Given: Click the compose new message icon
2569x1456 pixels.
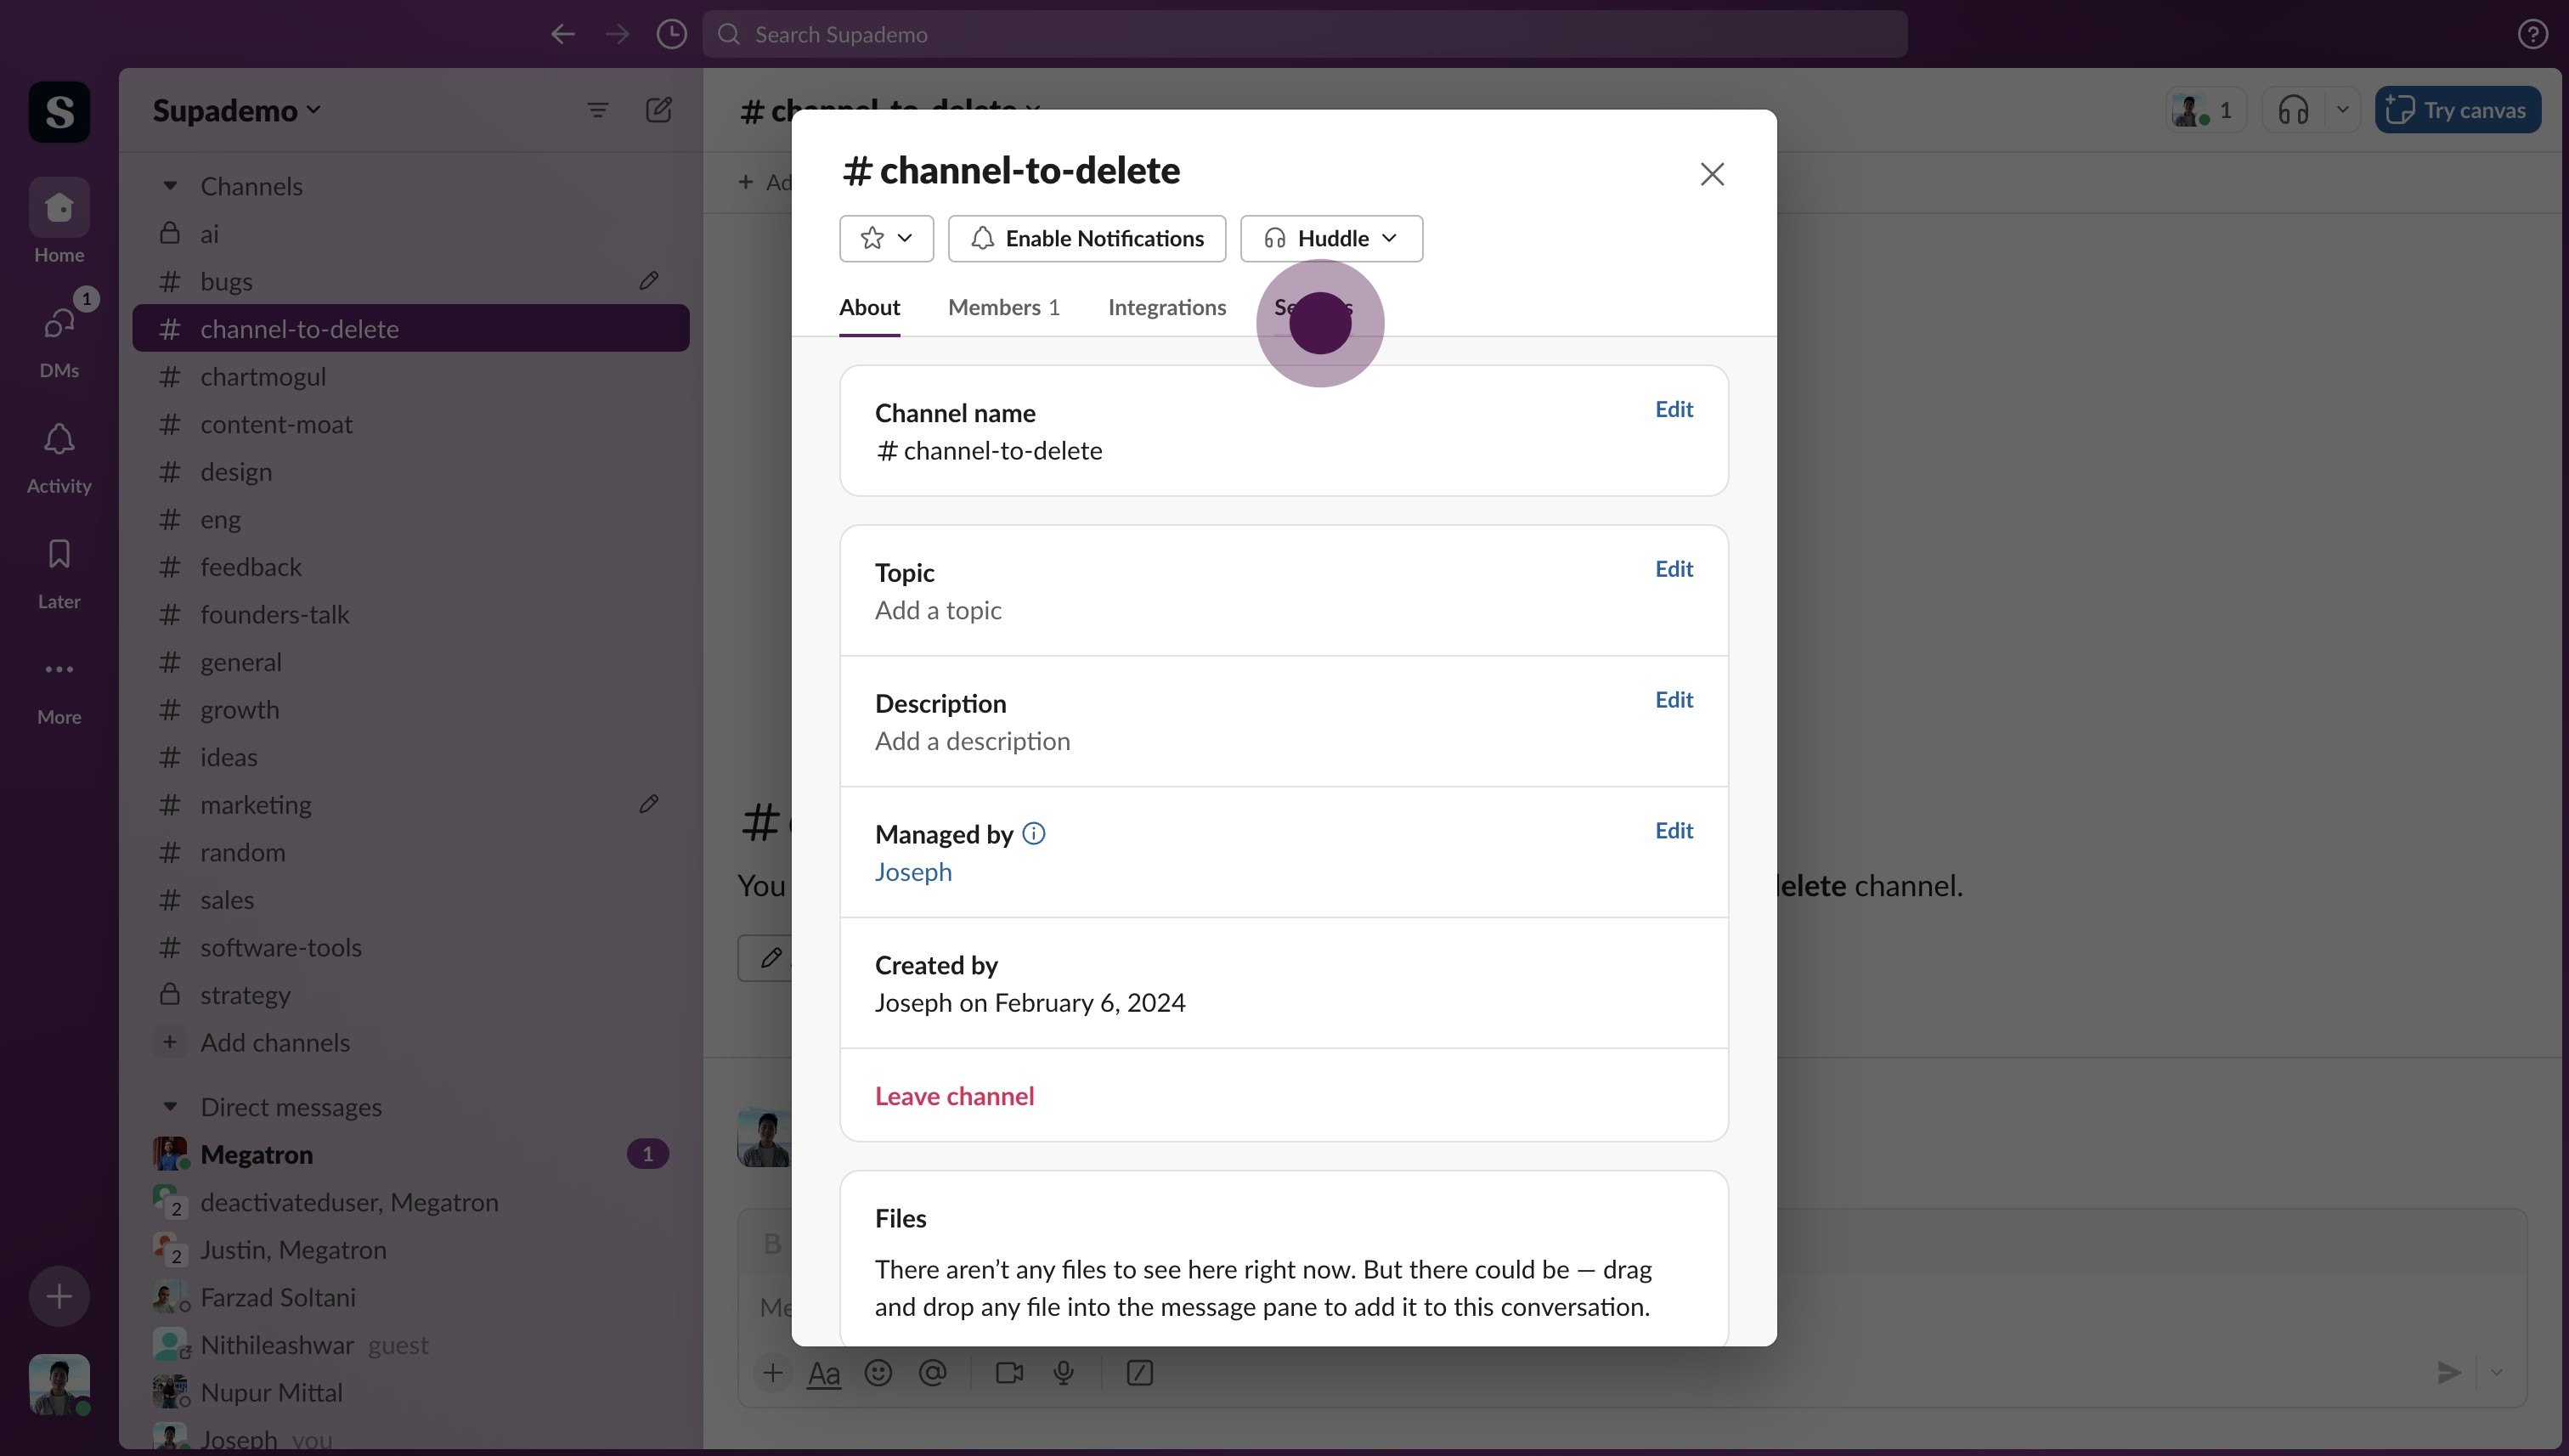Looking at the screenshot, I should [659, 110].
